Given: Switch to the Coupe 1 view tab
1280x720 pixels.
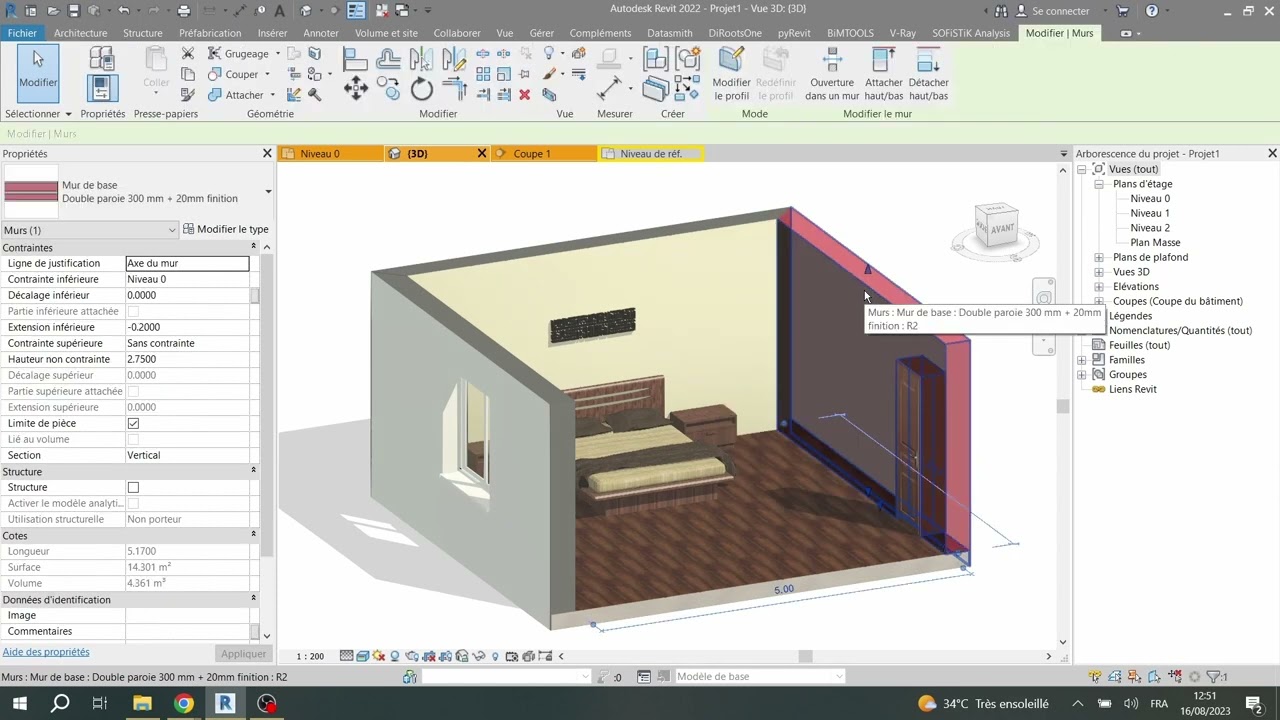Looking at the screenshot, I should tap(532, 154).
